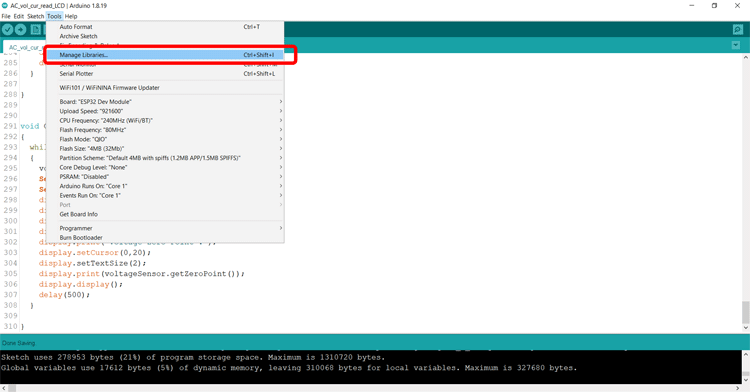The width and height of the screenshot is (750, 392).
Task: Open the Serial Monitor magnifier icon
Action: 738,30
